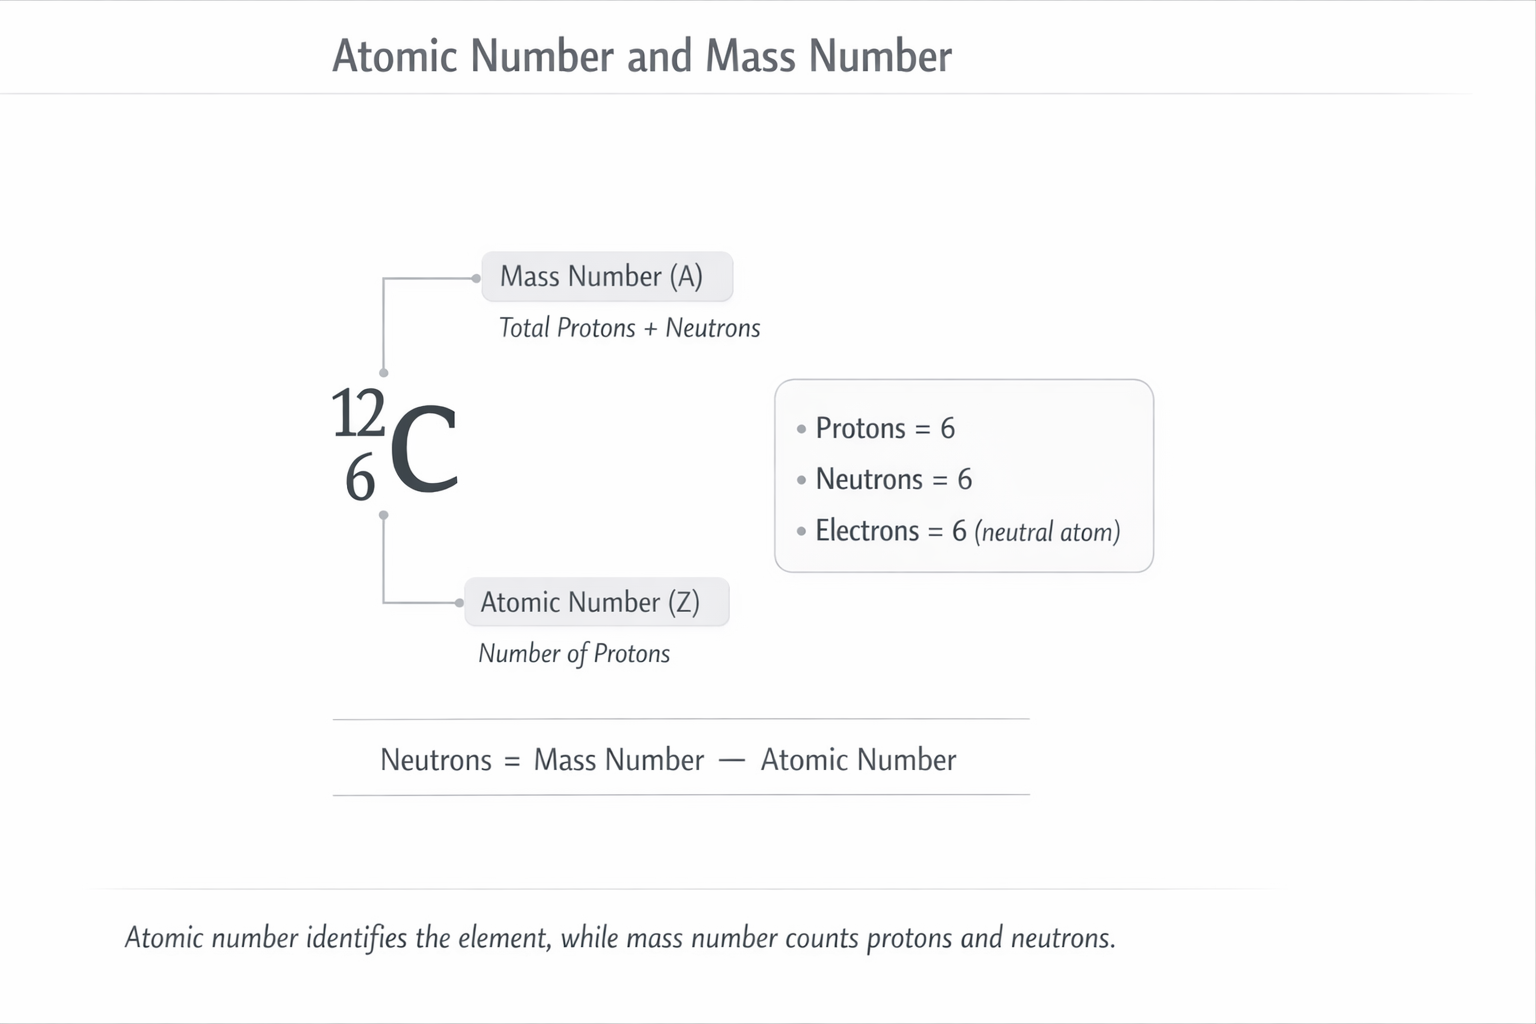Select the Protons = 6 bullet line

click(x=876, y=428)
